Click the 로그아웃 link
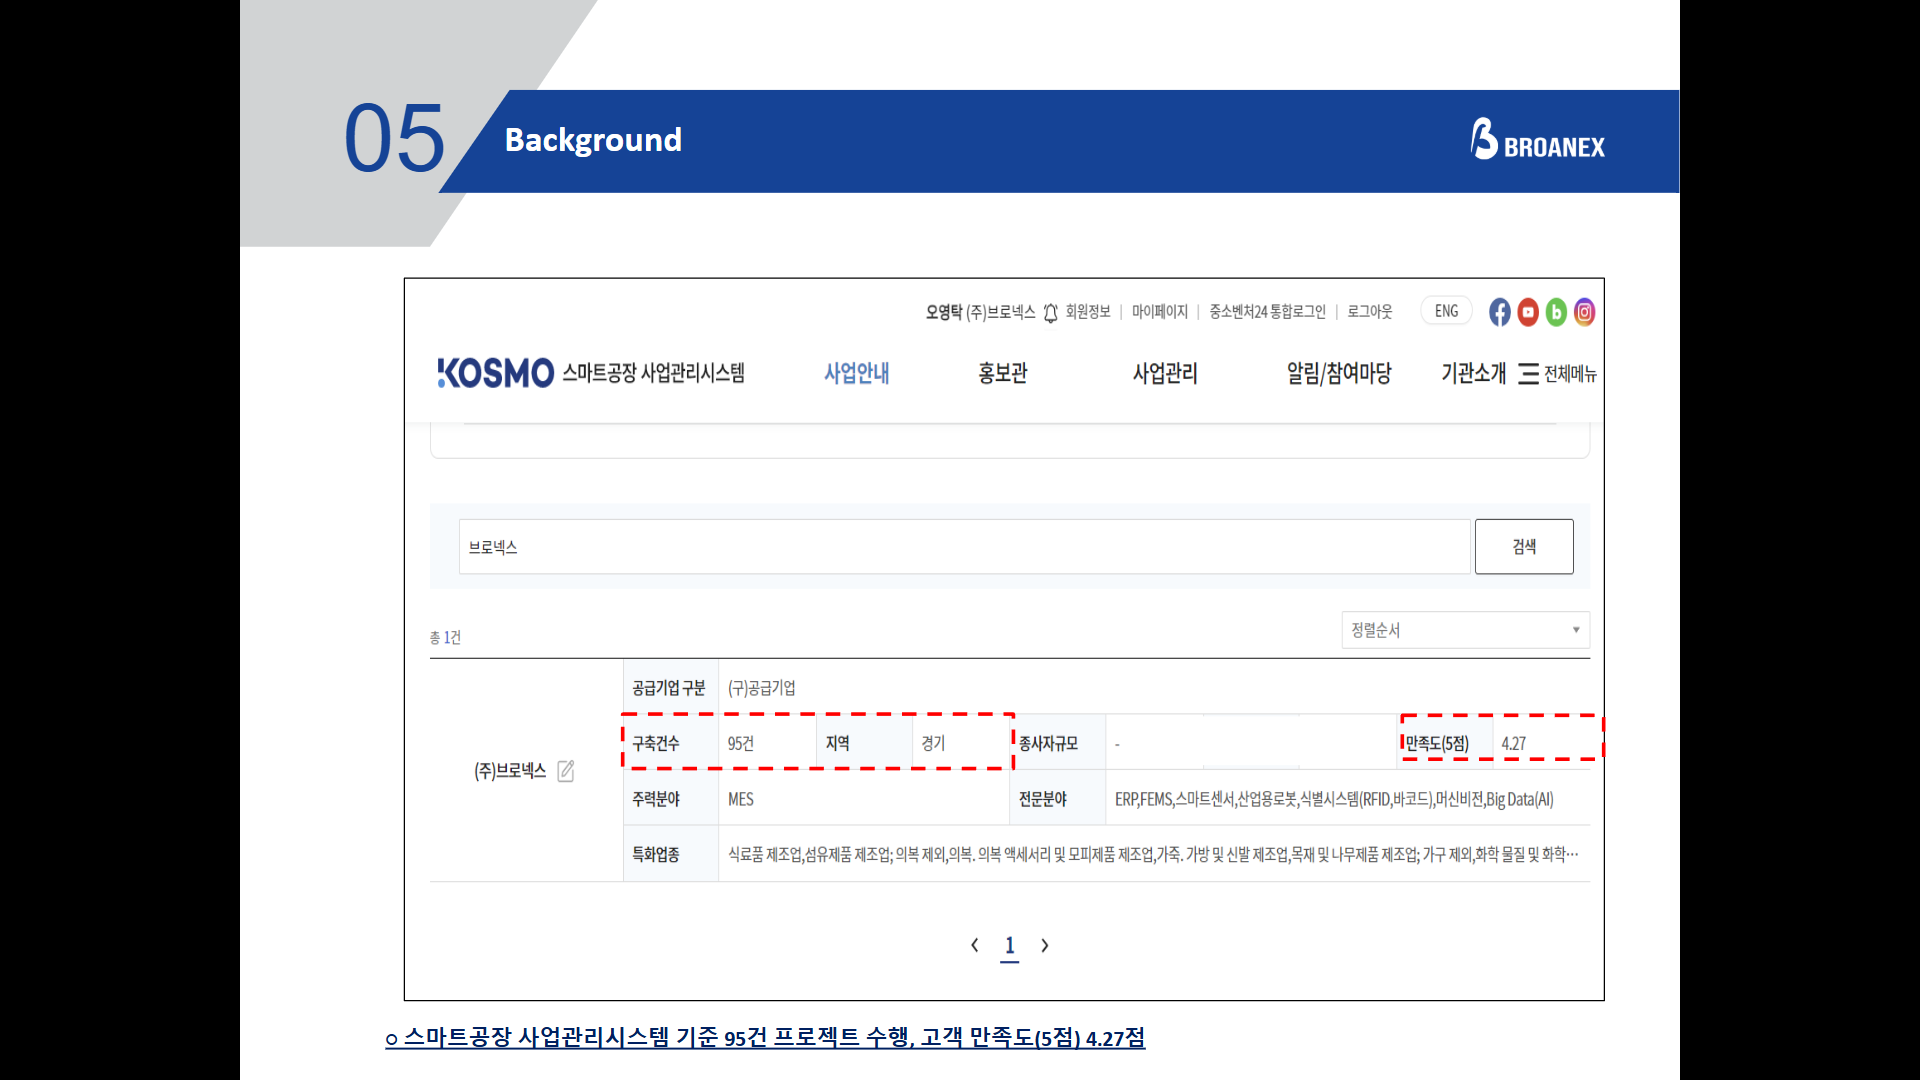Viewport: 1920px width, 1080px height. (x=1369, y=312)
